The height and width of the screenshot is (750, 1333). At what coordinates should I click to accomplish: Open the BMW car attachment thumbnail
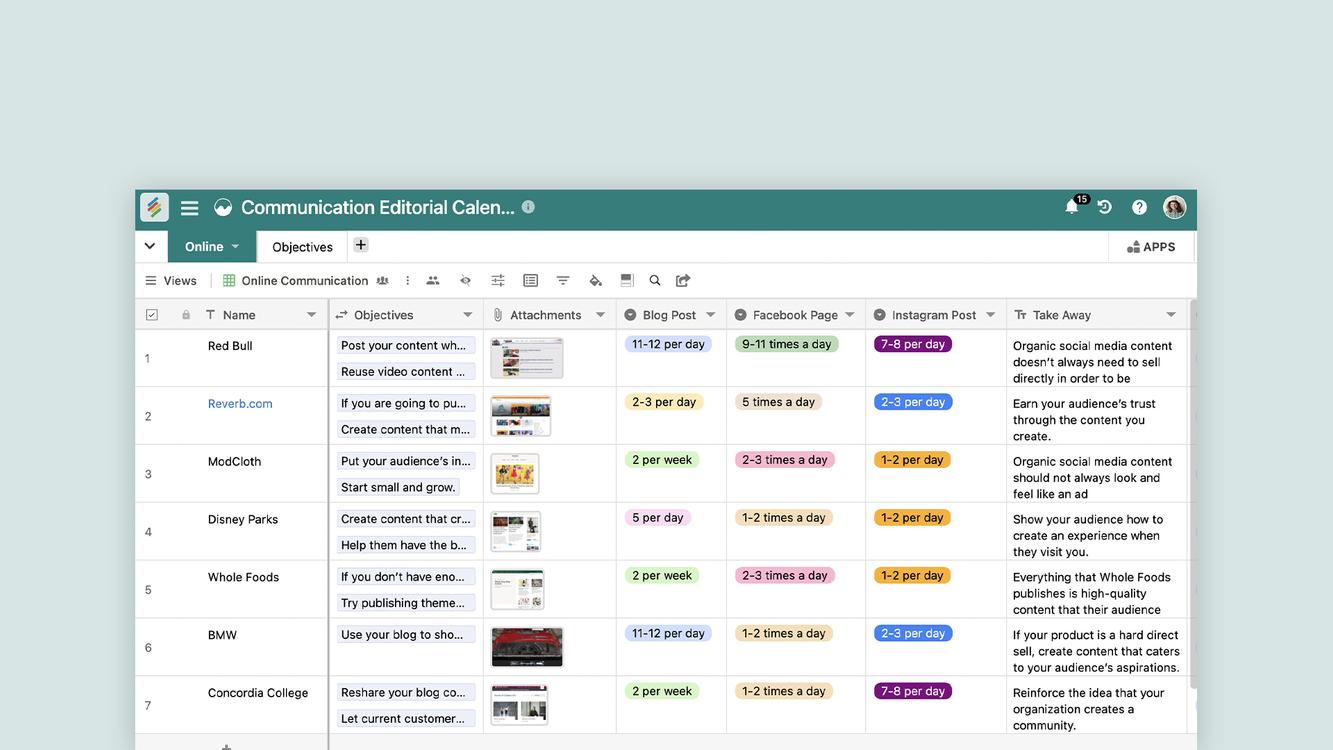pyautogui.click(x=527, y=647)
